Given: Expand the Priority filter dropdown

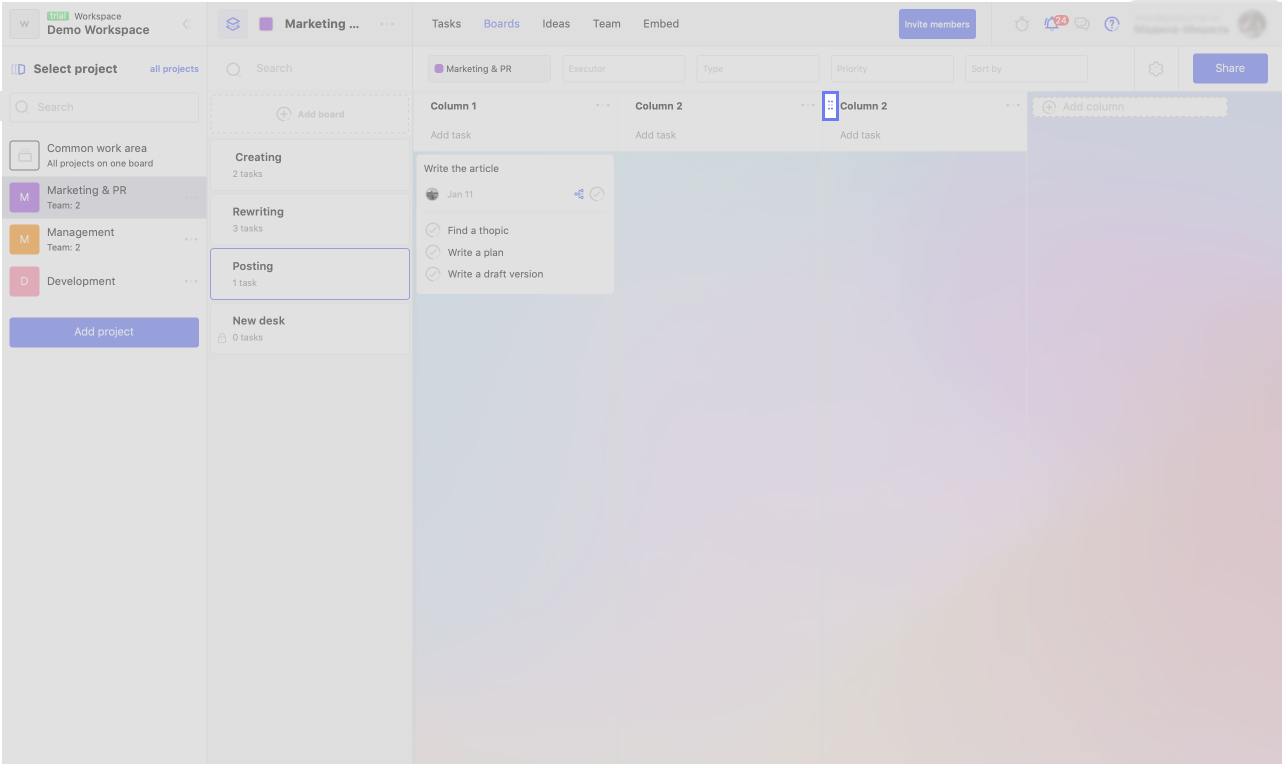Looking at the screenshot, I should (891, 69).
